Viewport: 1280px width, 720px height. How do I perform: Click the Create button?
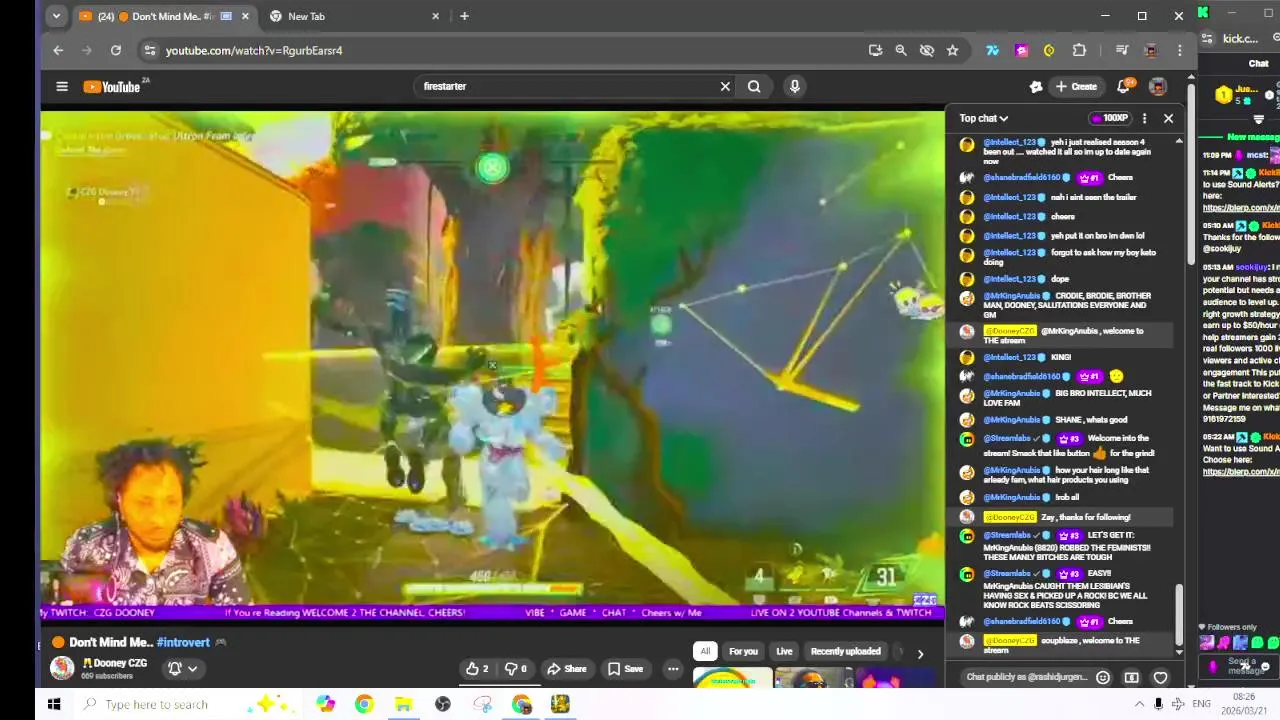click(x=1076, y=87)
